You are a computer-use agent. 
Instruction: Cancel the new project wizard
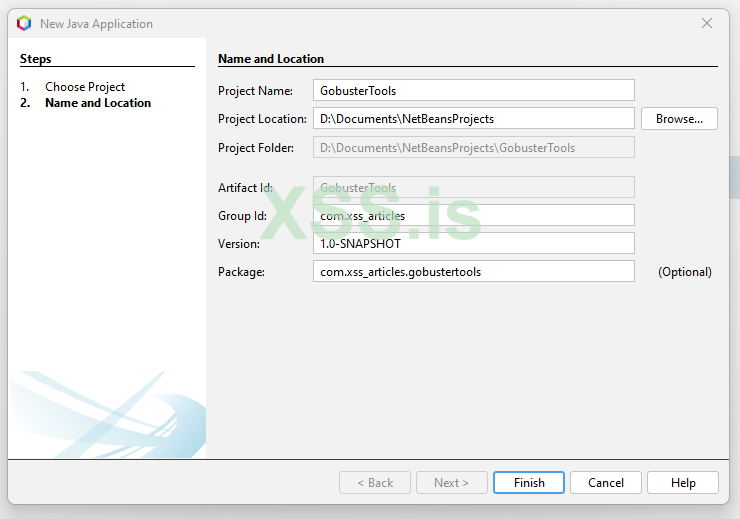click(x=605, y=483)
